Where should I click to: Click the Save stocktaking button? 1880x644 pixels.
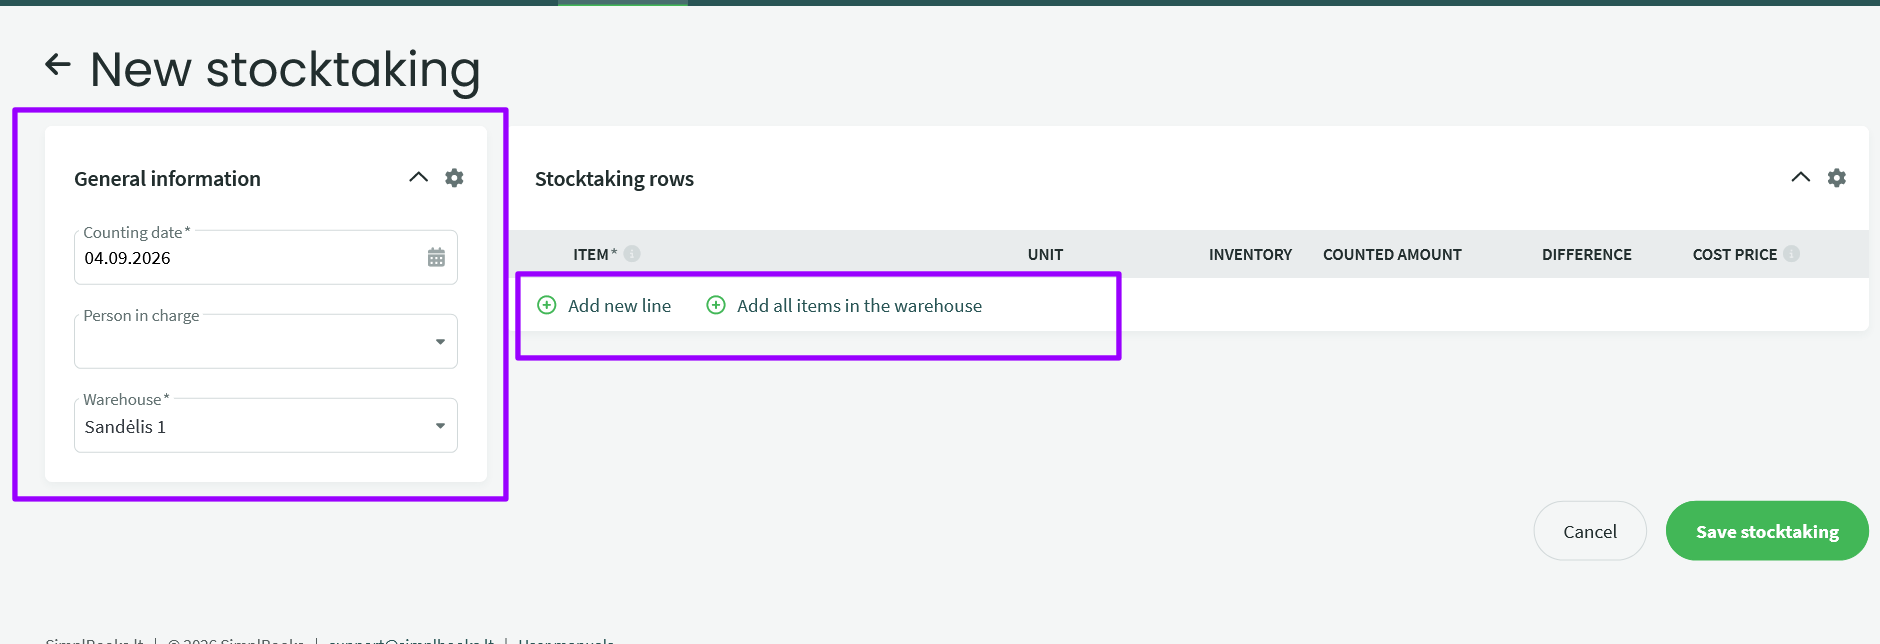pyautogui.click(x=1767, y=531)
